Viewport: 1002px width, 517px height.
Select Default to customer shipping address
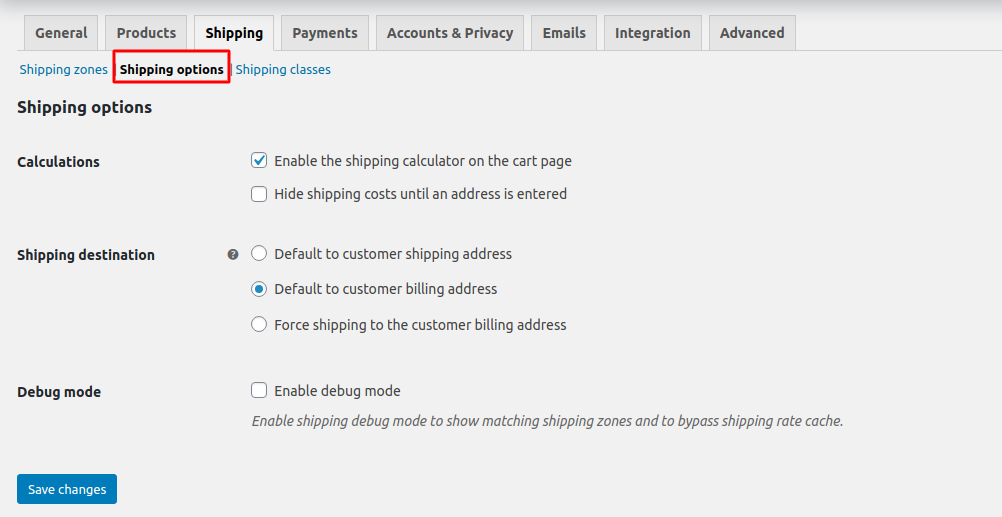click(259, 254)
